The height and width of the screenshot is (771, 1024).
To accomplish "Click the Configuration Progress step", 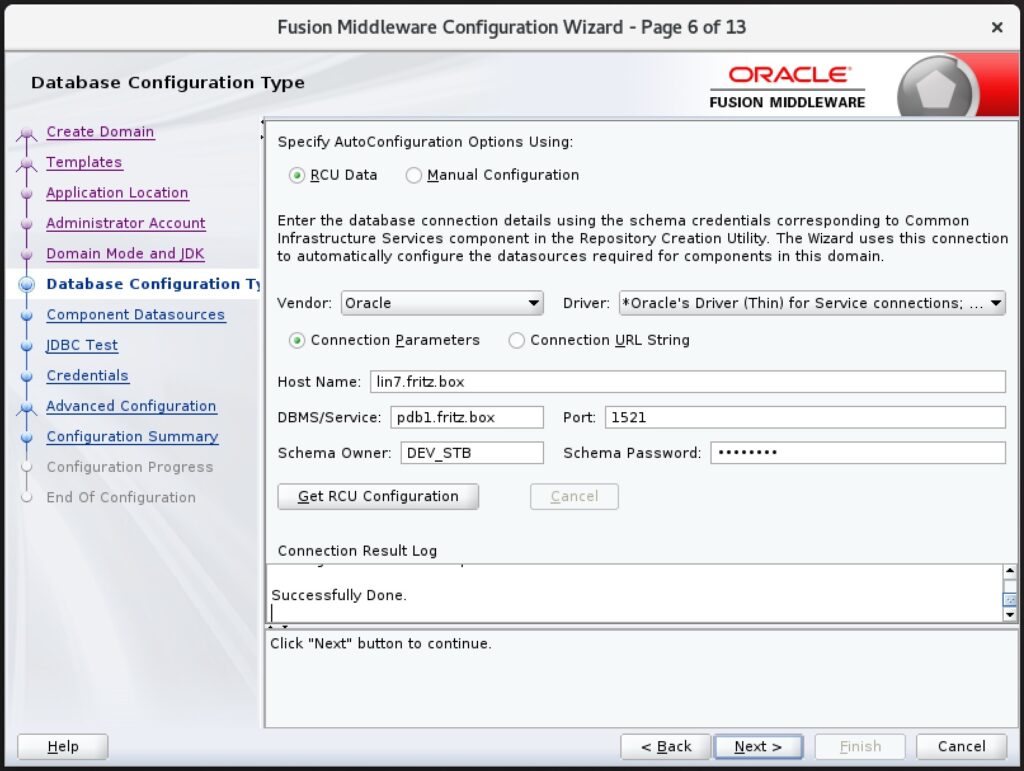I will (129, 467).
